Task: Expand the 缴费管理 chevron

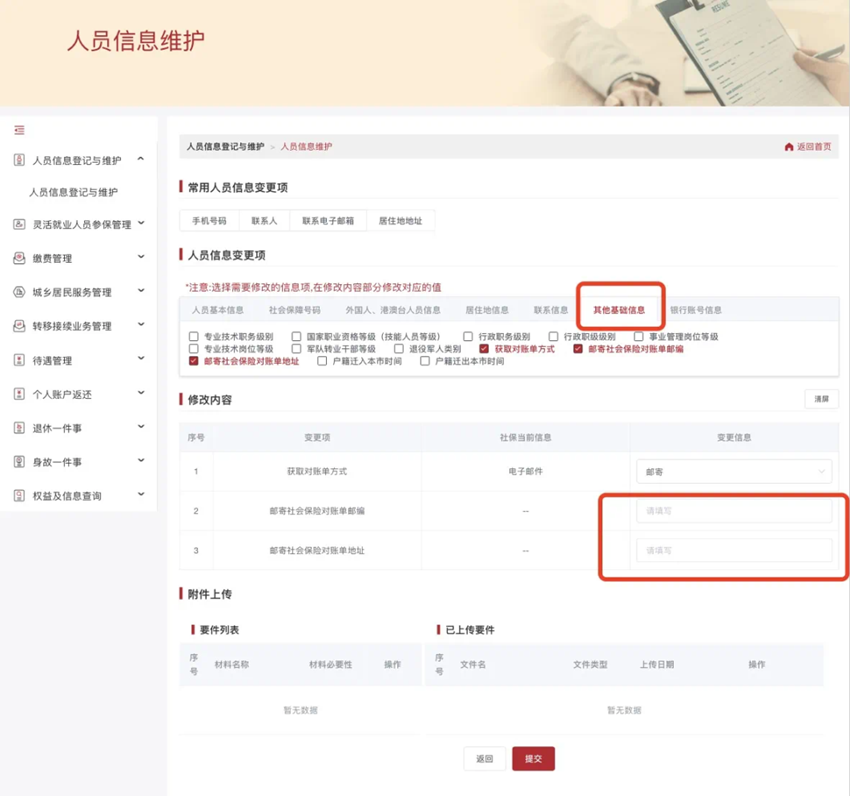Action: click(x=141, y=257)
